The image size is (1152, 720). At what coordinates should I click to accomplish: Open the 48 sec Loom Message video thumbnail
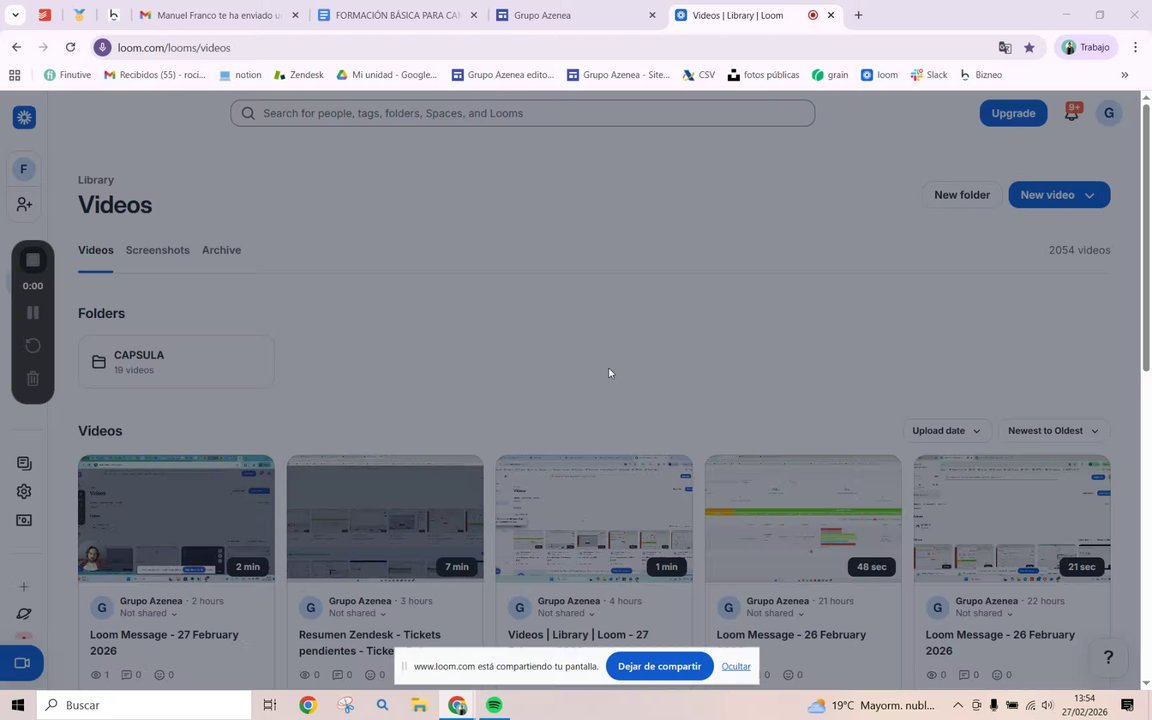803,519
